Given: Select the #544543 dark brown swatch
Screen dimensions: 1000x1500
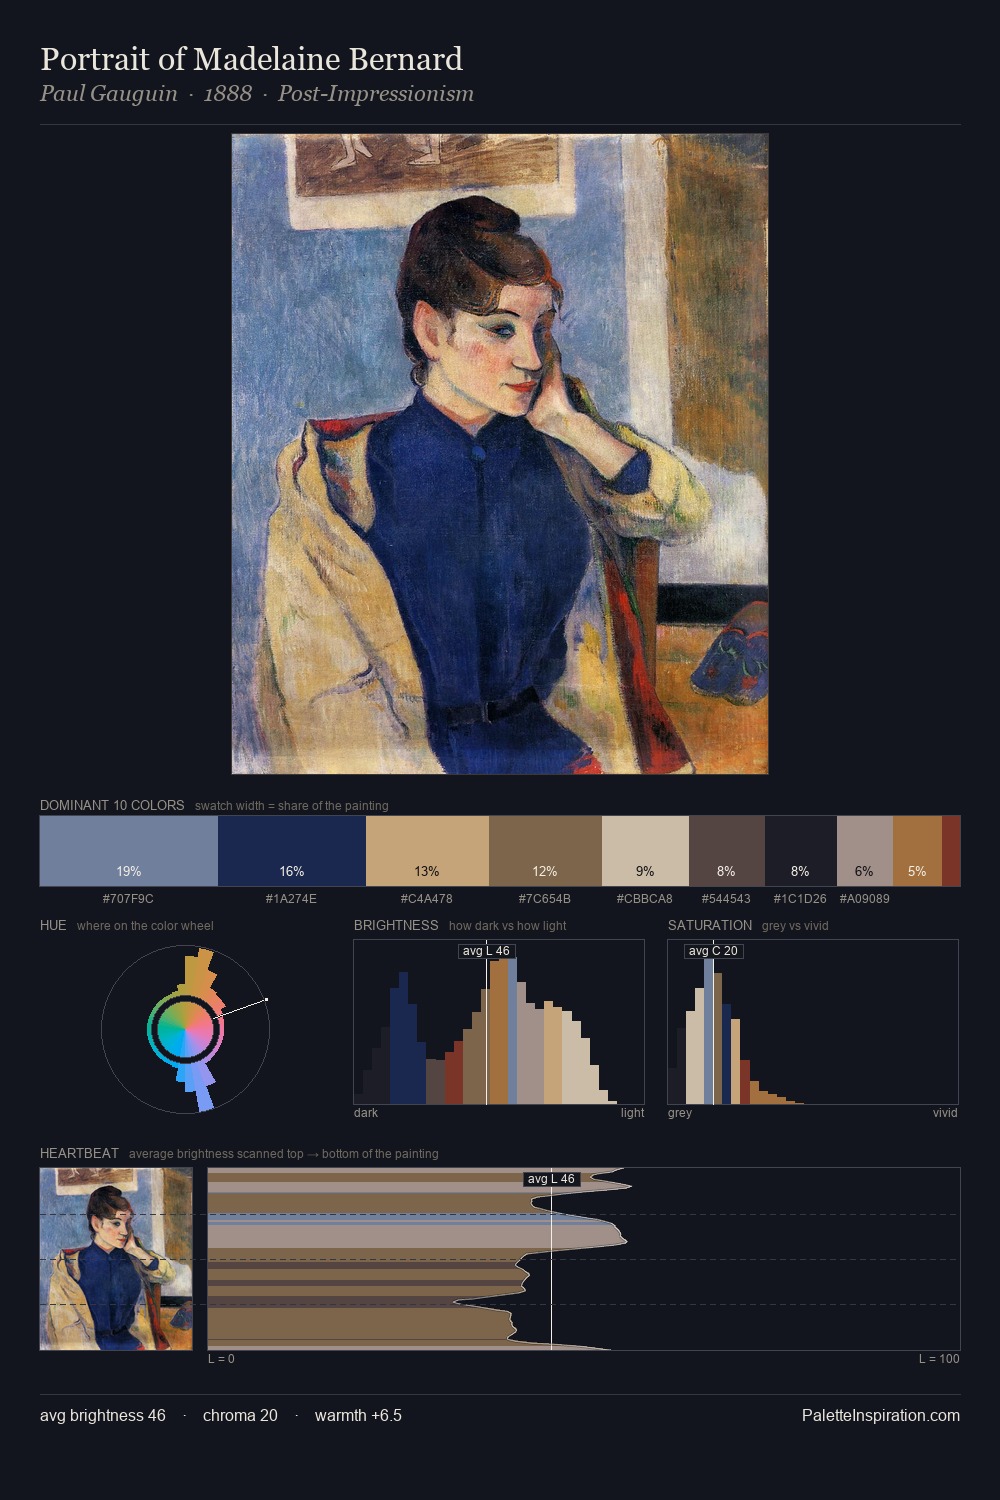Looking at the screenshot, I should [727, 851].
